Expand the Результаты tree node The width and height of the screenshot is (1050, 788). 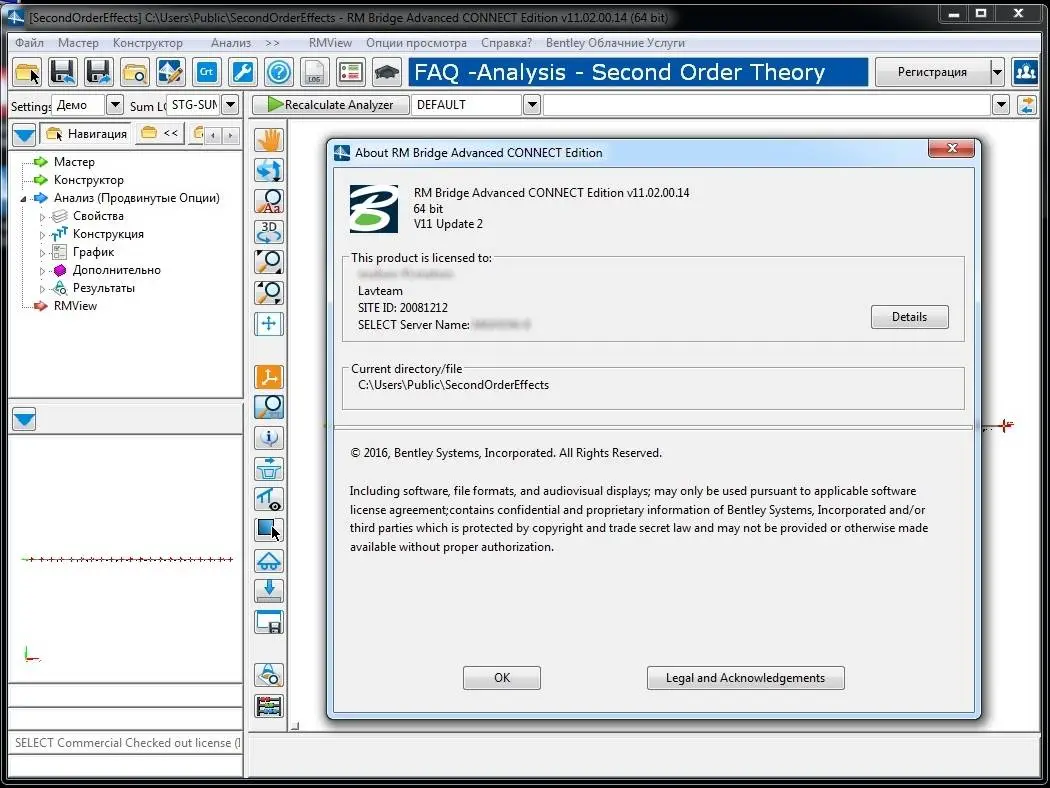pyautogui.click(x=42, y=289)
